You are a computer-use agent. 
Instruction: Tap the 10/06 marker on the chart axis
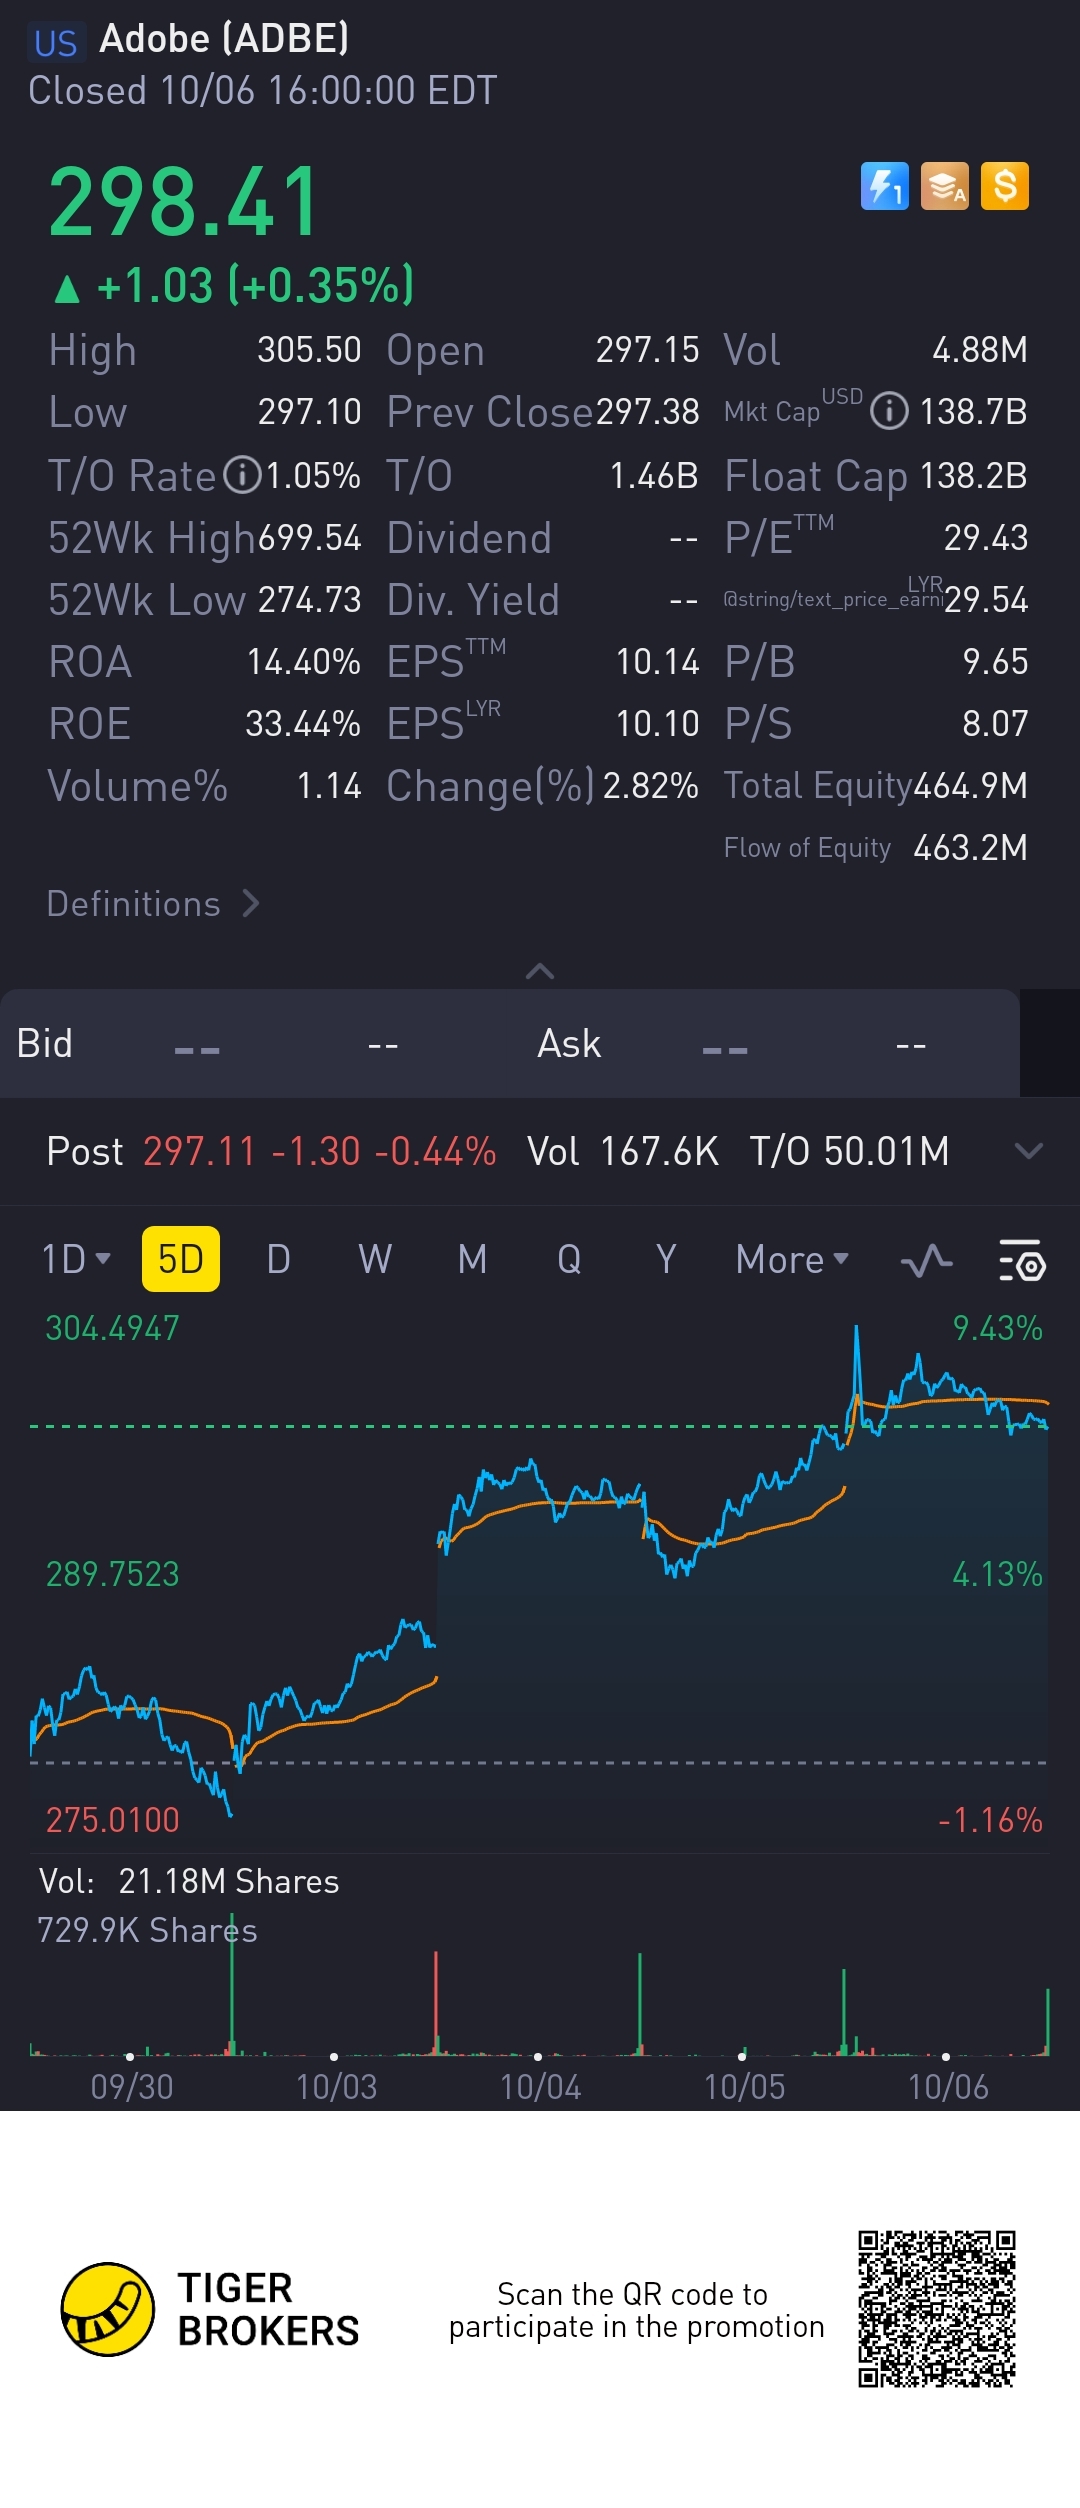(x=946, y=2057)
